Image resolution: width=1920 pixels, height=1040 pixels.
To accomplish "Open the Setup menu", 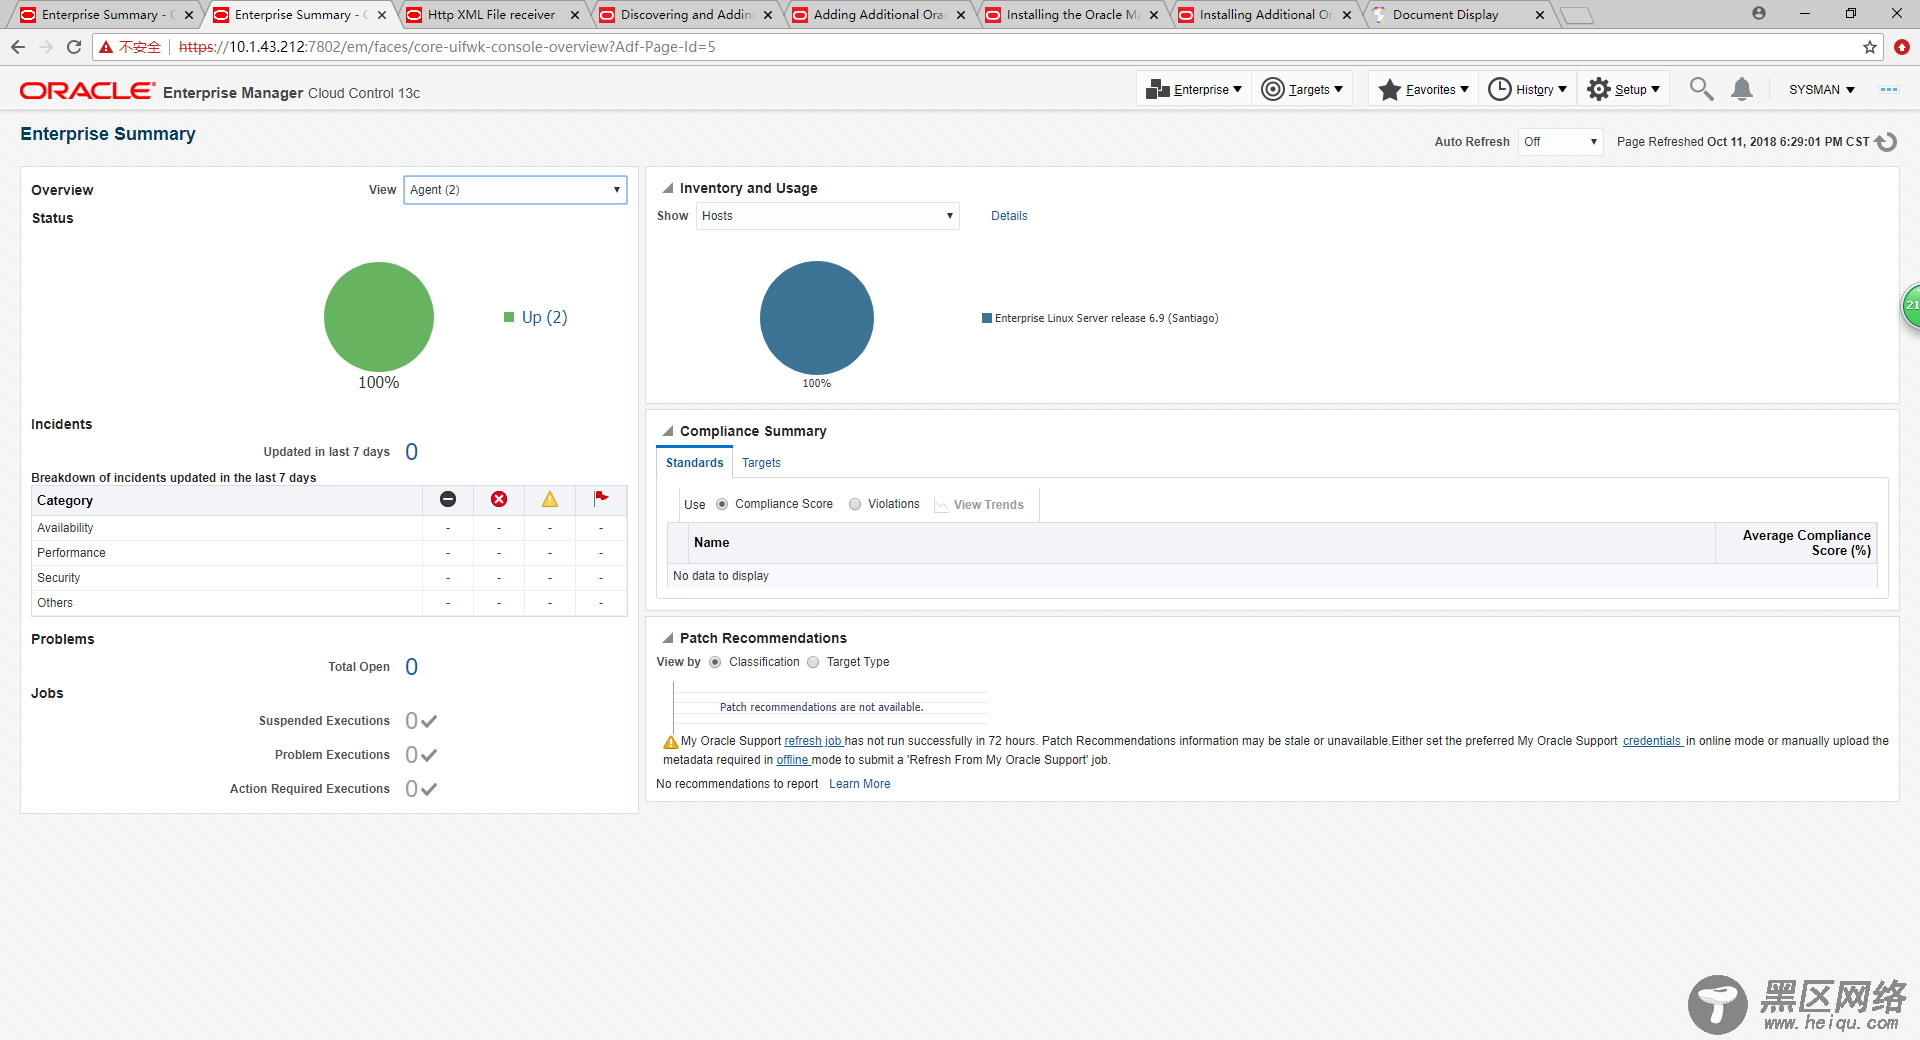I will pos(1623,90).
